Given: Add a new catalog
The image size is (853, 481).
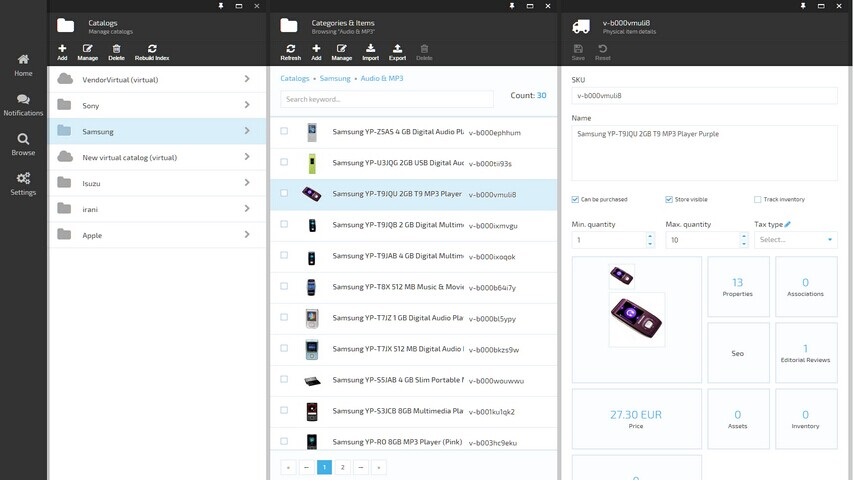Looking at the screenshot, I should click(62, 52).
